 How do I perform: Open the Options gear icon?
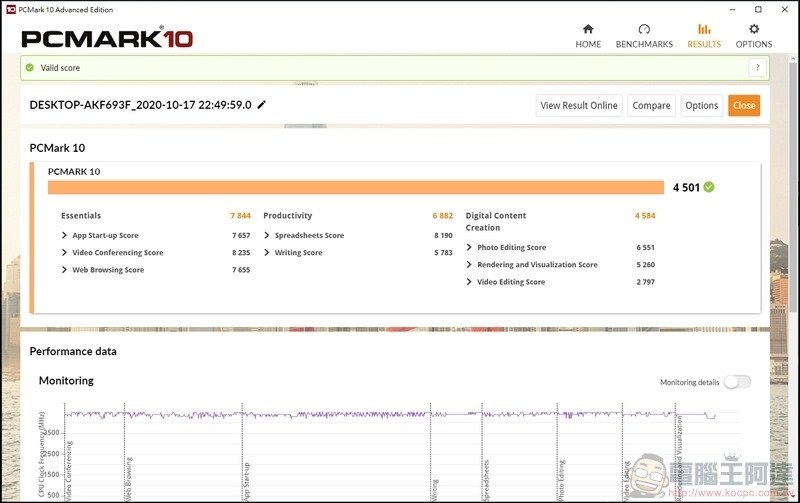pyautogui.click(x=754, y=29)
